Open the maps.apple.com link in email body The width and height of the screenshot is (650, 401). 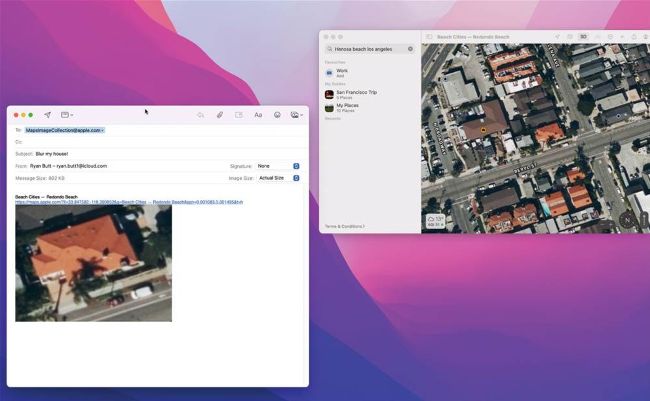(x=128, y=202)
